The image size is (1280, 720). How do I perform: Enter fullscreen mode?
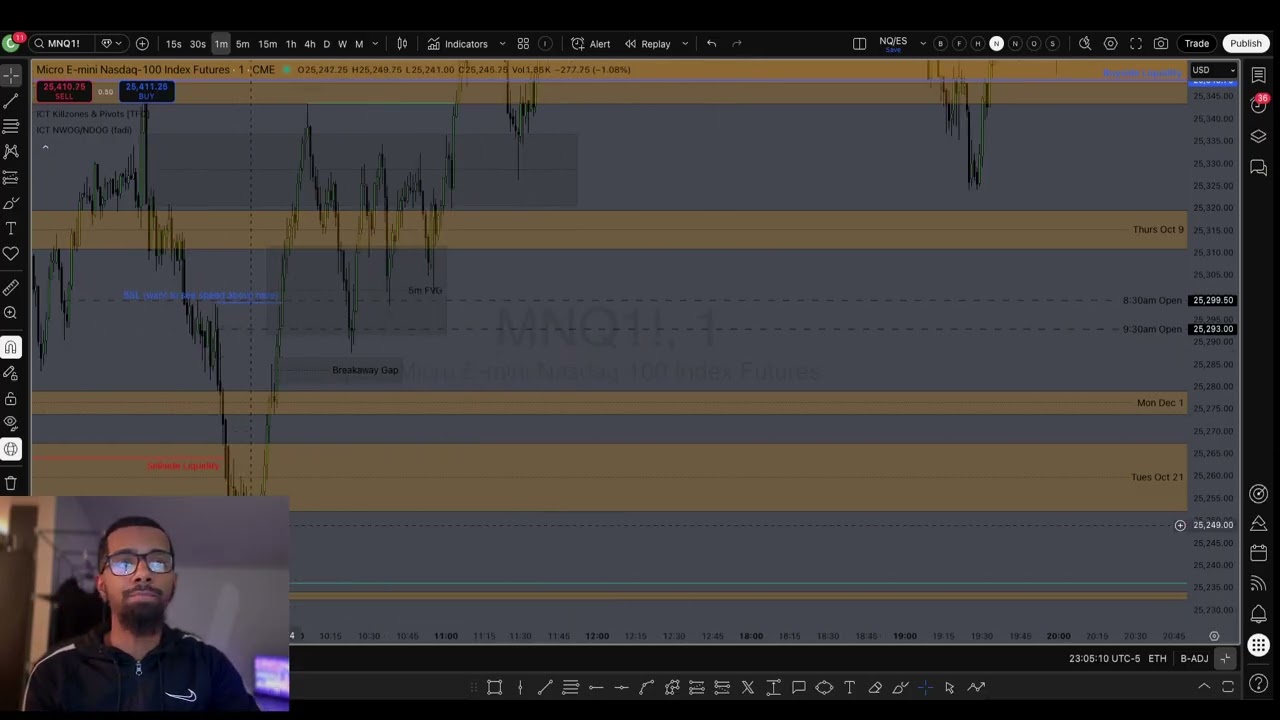point(1136,44)
